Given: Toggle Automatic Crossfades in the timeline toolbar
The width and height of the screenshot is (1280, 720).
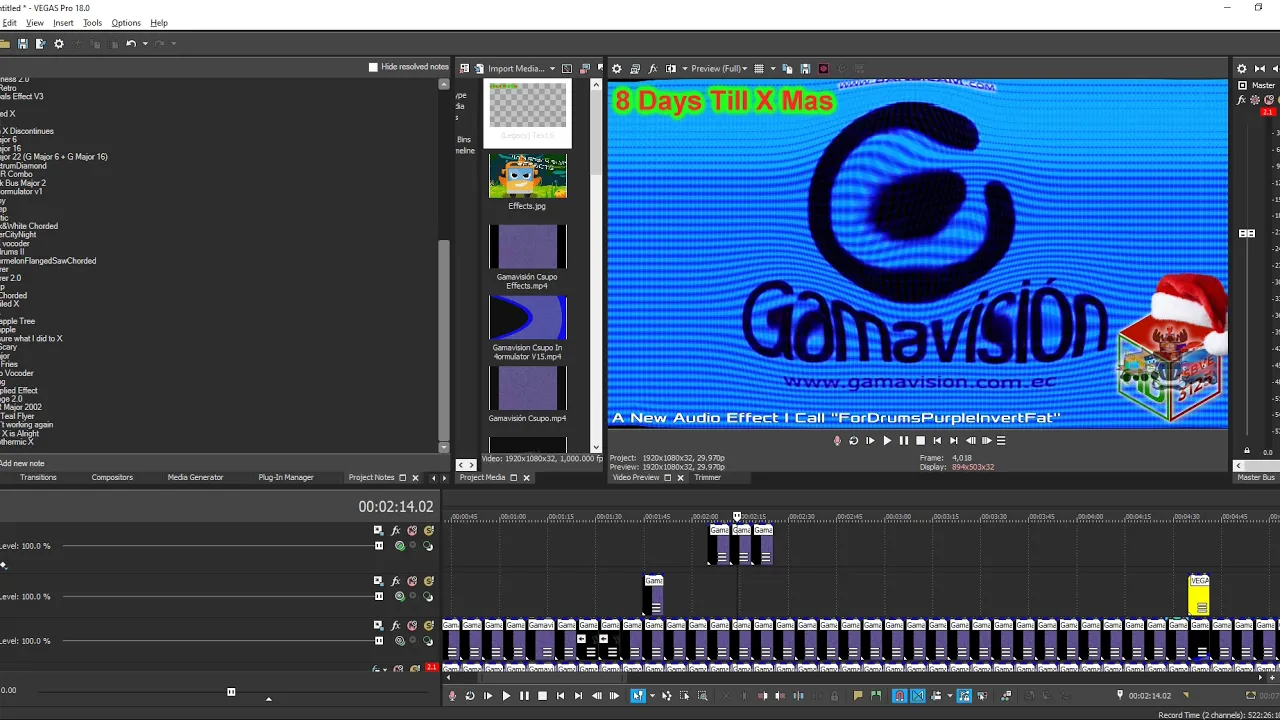Looking at the screenshot, I should click(918, 696).
